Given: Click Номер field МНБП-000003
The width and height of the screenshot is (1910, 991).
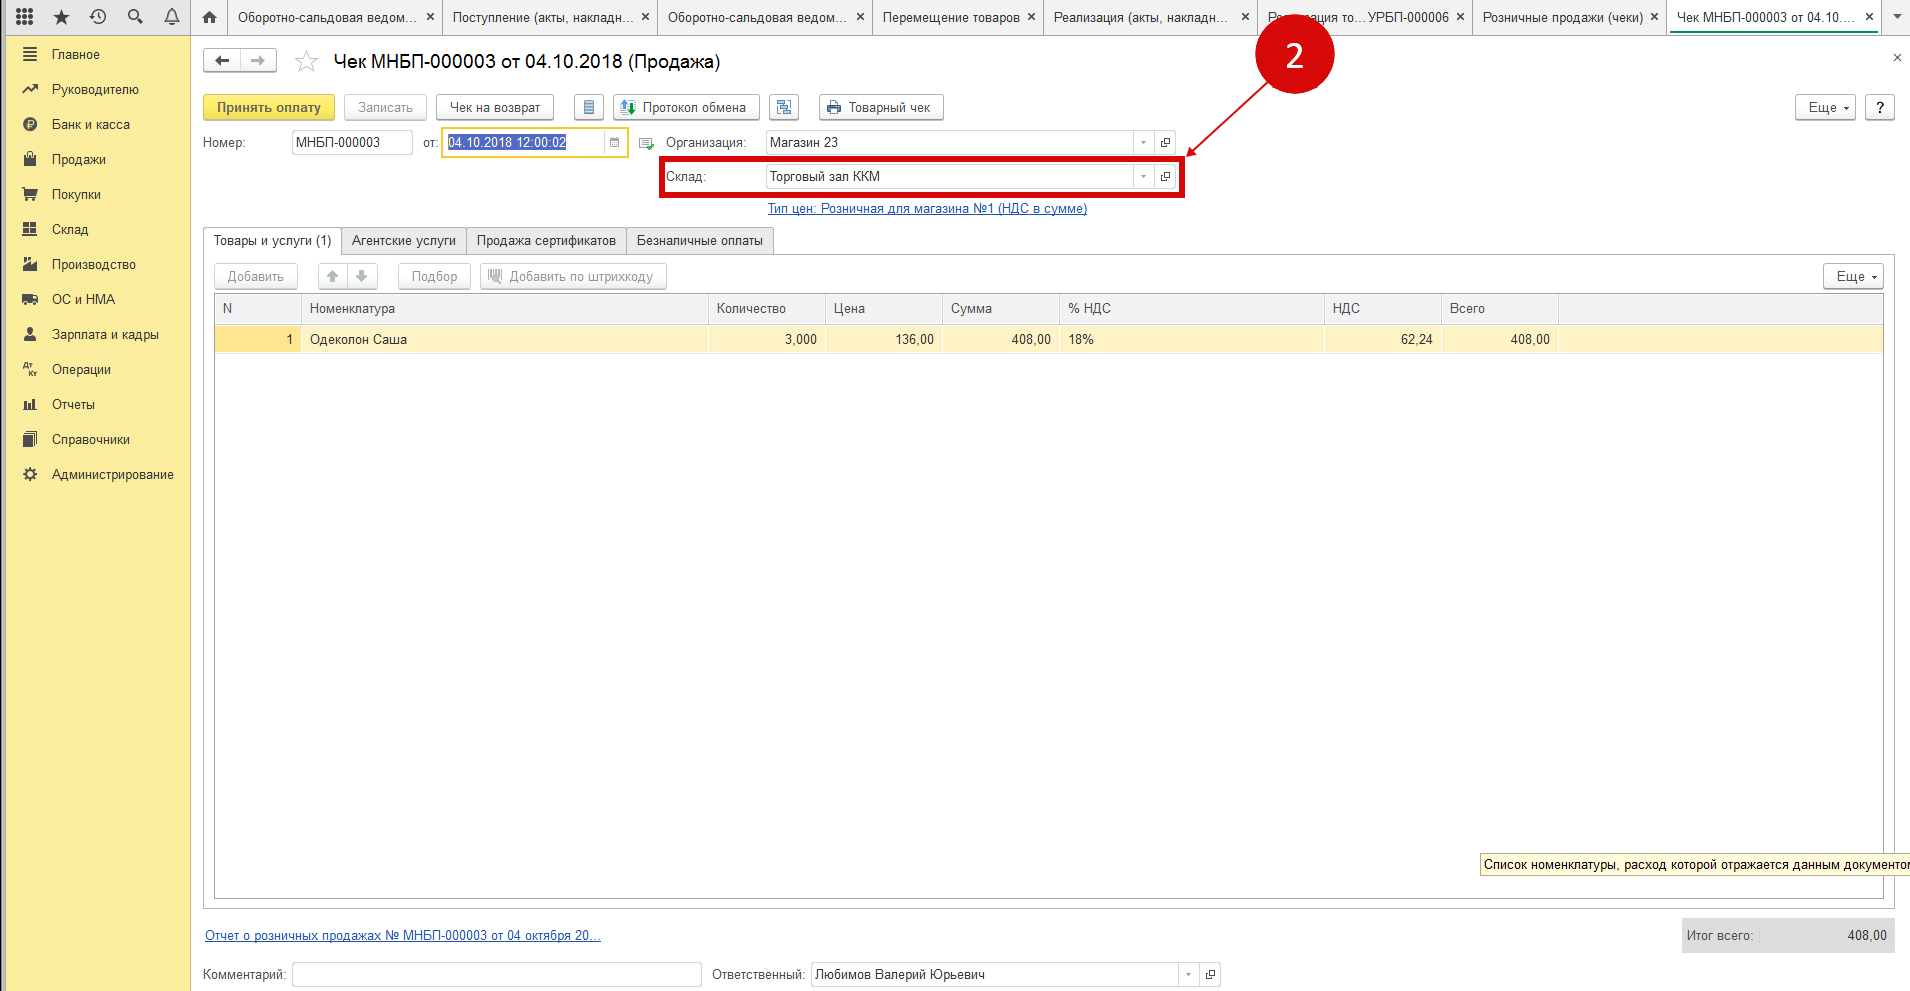Looking at the screenshot, I should [352, 143].
